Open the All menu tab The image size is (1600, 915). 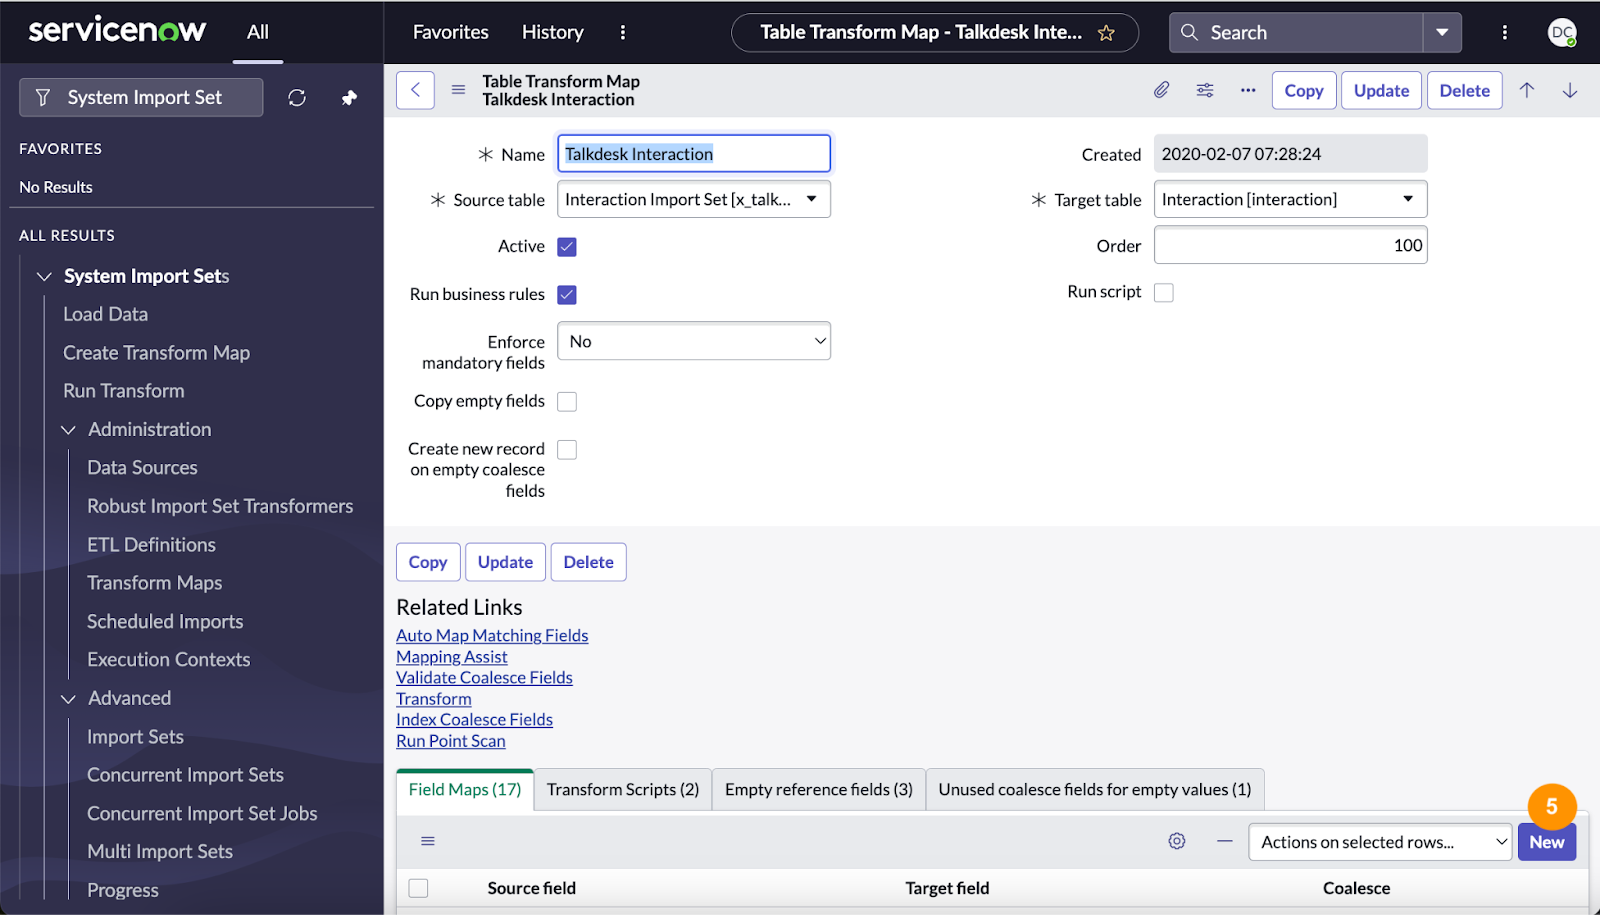click(258, 32)
